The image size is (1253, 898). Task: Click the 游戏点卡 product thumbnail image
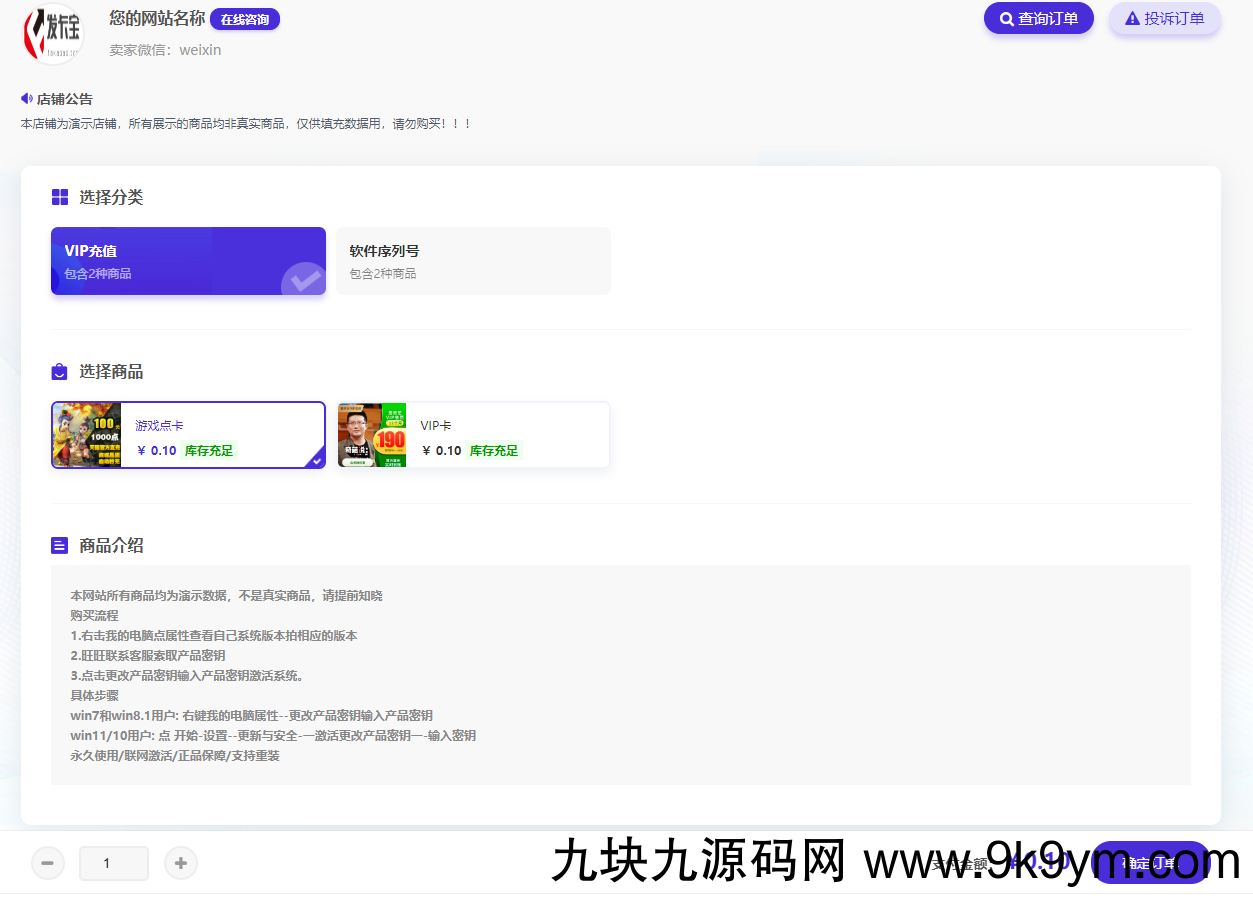[x=87, y=435]
